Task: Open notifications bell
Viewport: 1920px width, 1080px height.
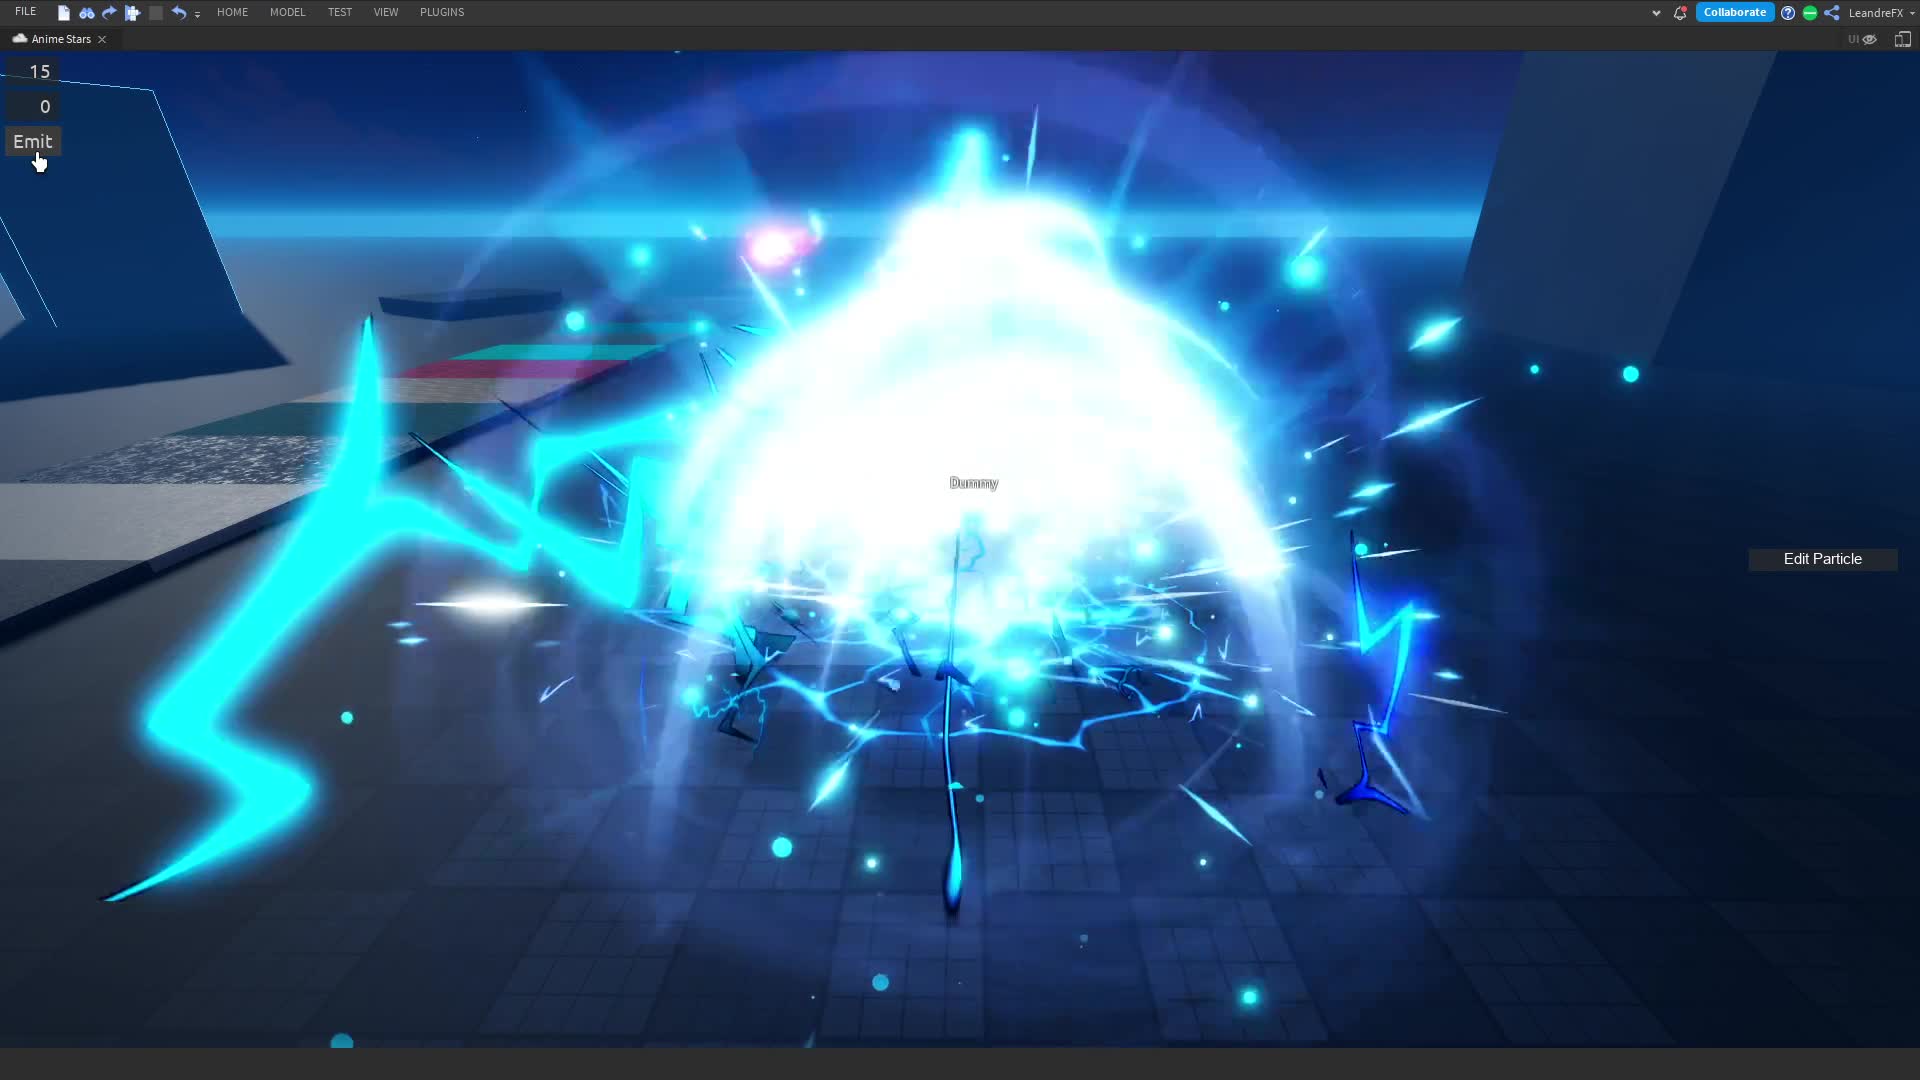Action: tap(1680, 13)
